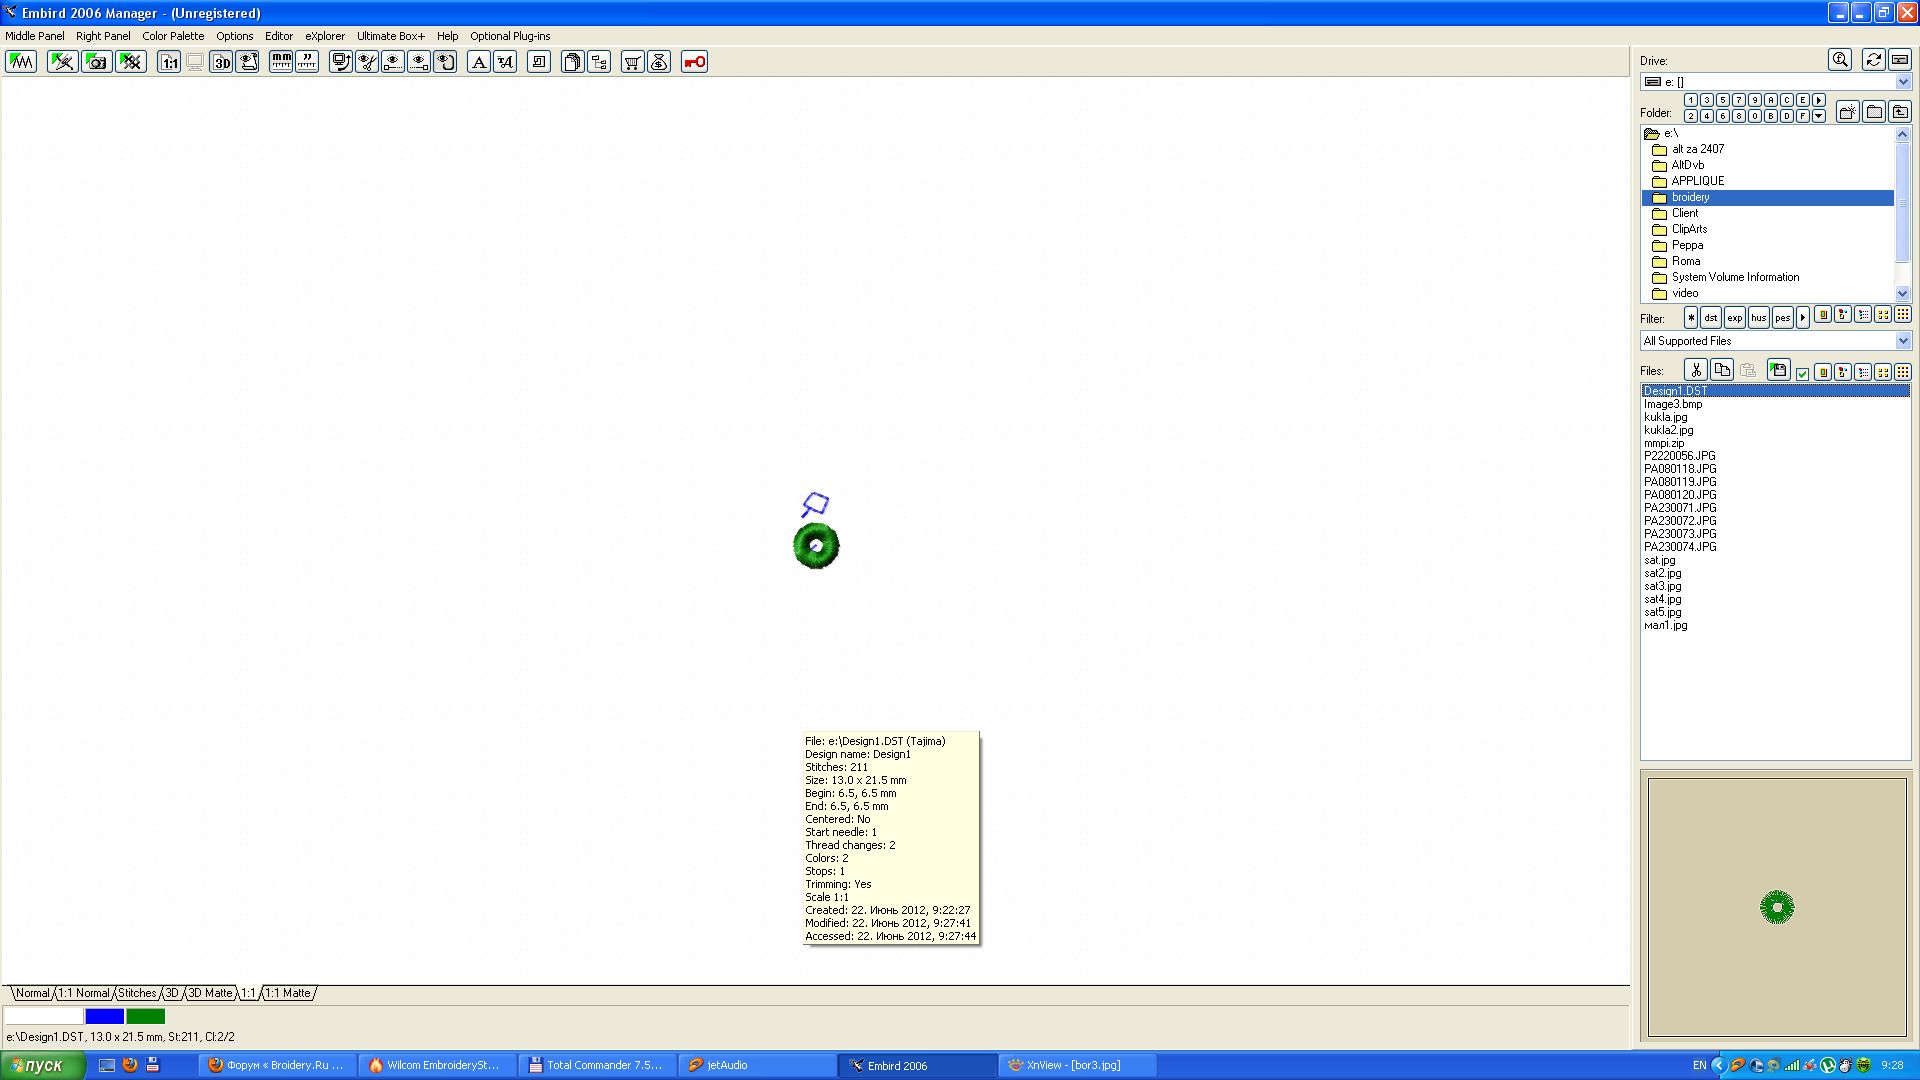1920x1080 pixels.
Task: Expand more filter formats arrow
Action: coord(1803,318)
